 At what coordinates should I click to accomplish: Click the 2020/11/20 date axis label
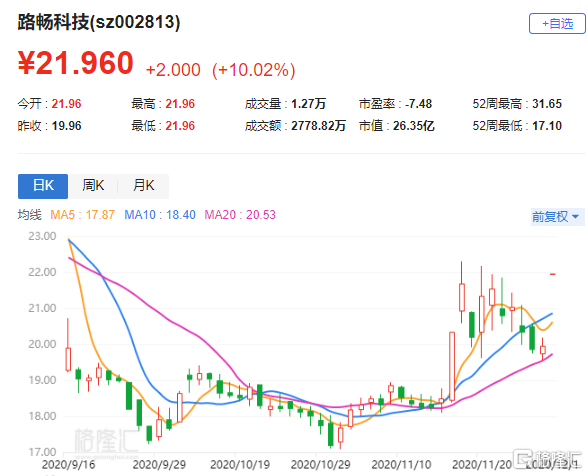pyautogui.click(x=482, y=465)
